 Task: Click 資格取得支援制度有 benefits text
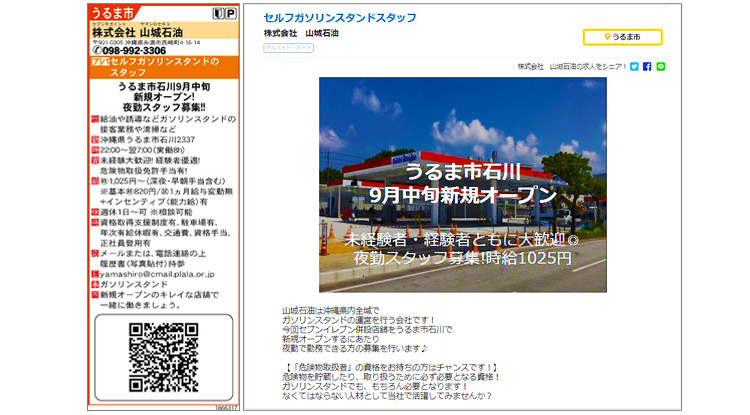(159, 222)
